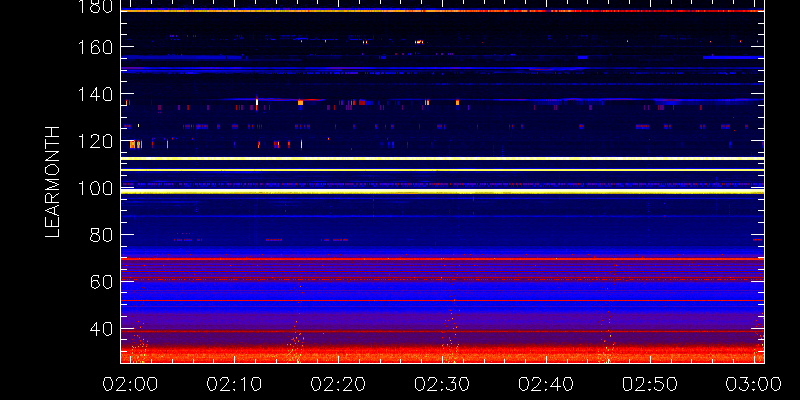Screen dimensions: 800x400
Task: Click the 120 frequency axis label
Action: 96,141
